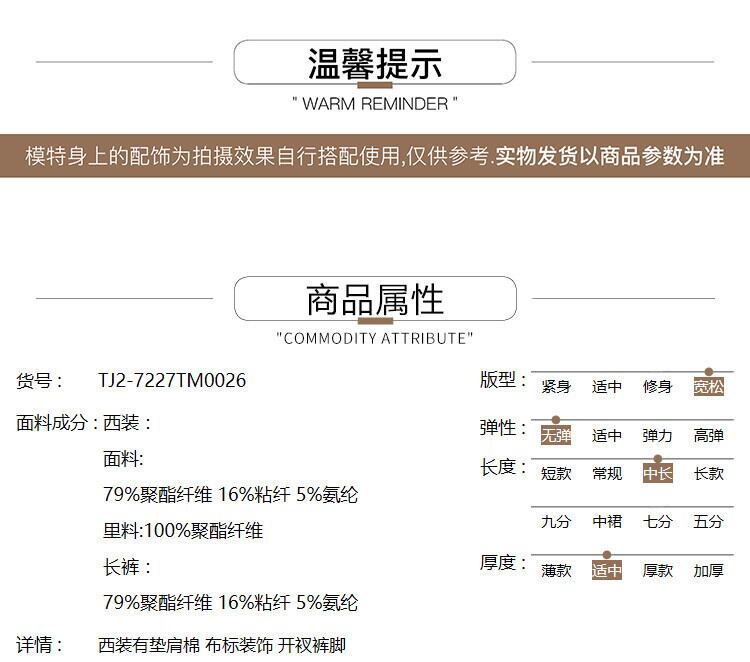Select the highlighted 宽松 fit option
750x662 pixels.
709,386
